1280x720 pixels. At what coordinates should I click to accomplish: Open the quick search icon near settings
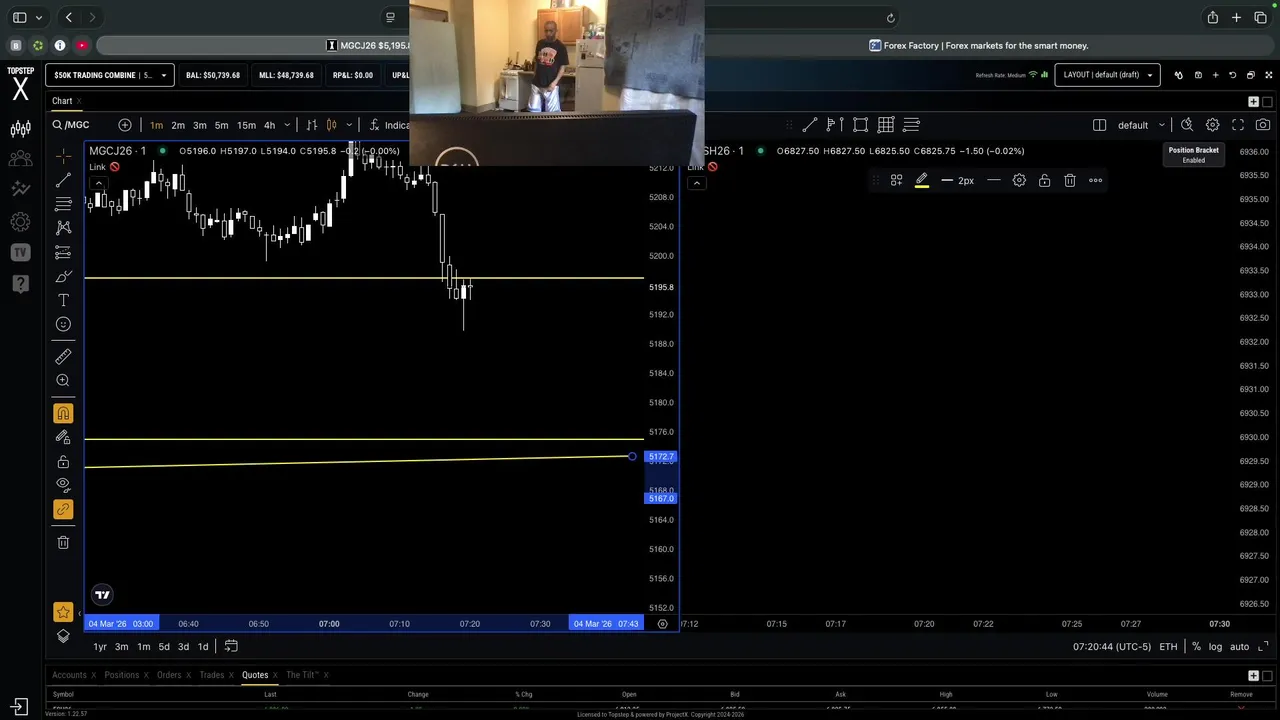click(1187, 125)
